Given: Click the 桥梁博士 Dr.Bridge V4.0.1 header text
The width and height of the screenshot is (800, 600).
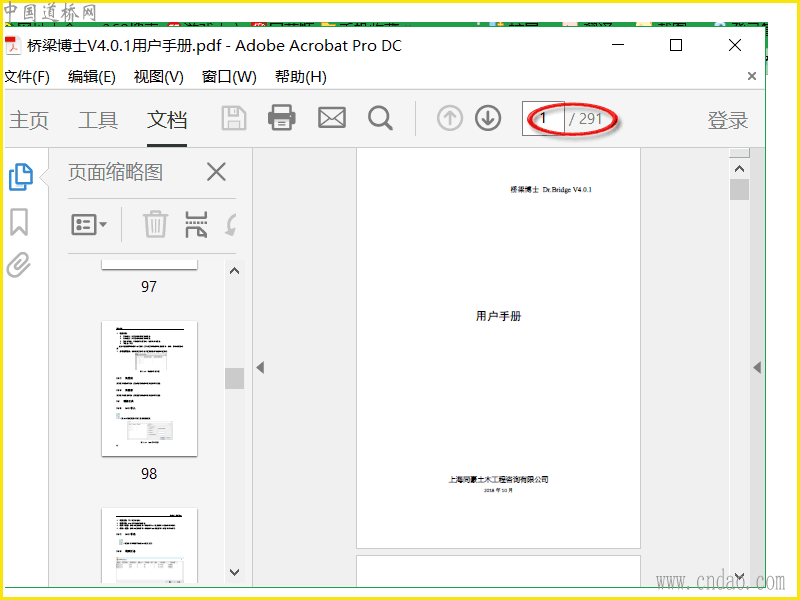Looking at the screenshot, I should 551,189.
